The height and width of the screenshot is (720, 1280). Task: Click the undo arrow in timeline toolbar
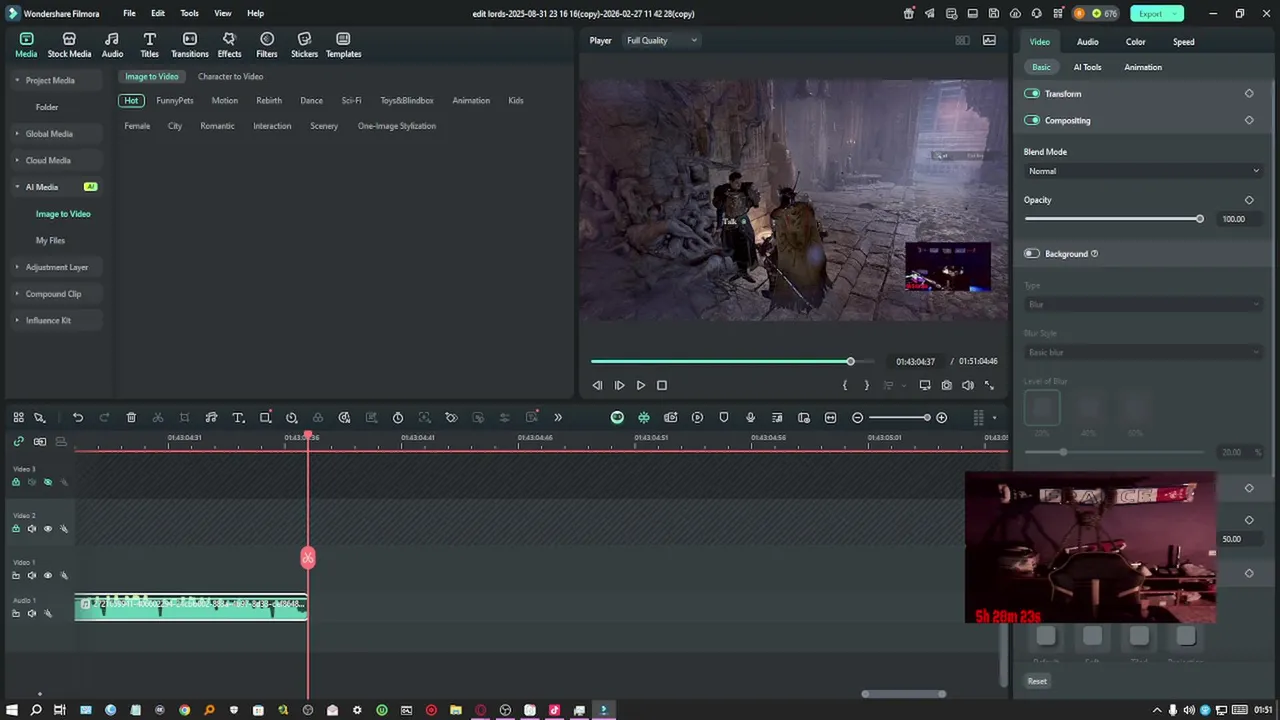coord(77,417)
